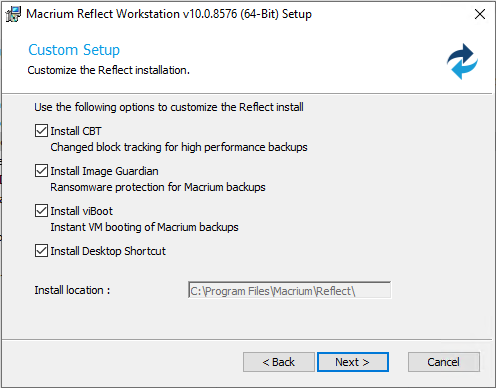496x388 pixels.
Task: Proceed with the Next > button
Action: 353,362
